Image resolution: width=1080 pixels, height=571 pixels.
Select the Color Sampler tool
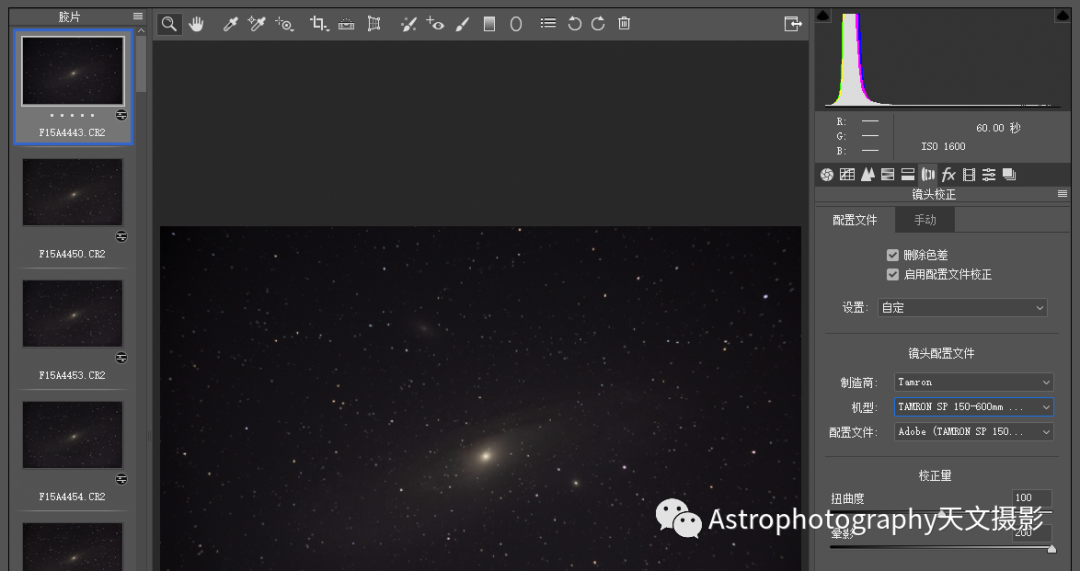(x=257, y=24)
